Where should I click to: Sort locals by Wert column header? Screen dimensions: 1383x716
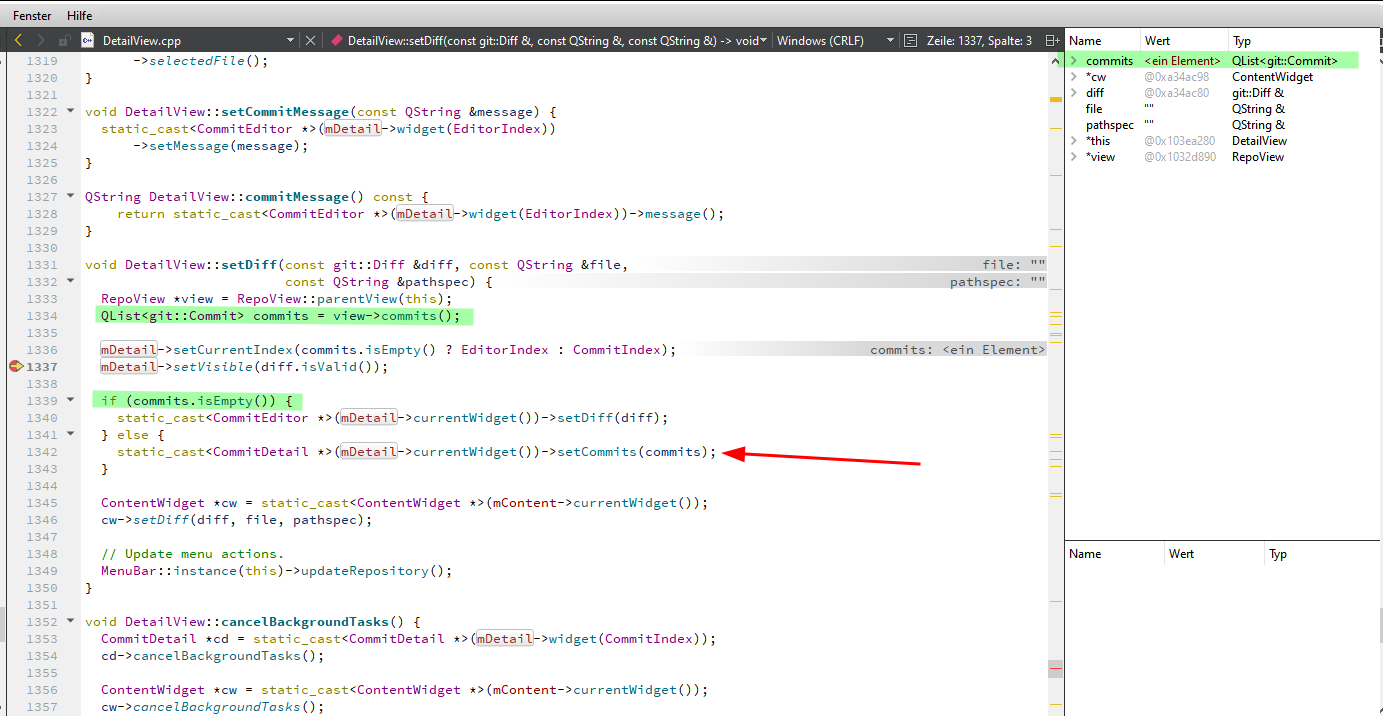click(x=1183, y=41)
